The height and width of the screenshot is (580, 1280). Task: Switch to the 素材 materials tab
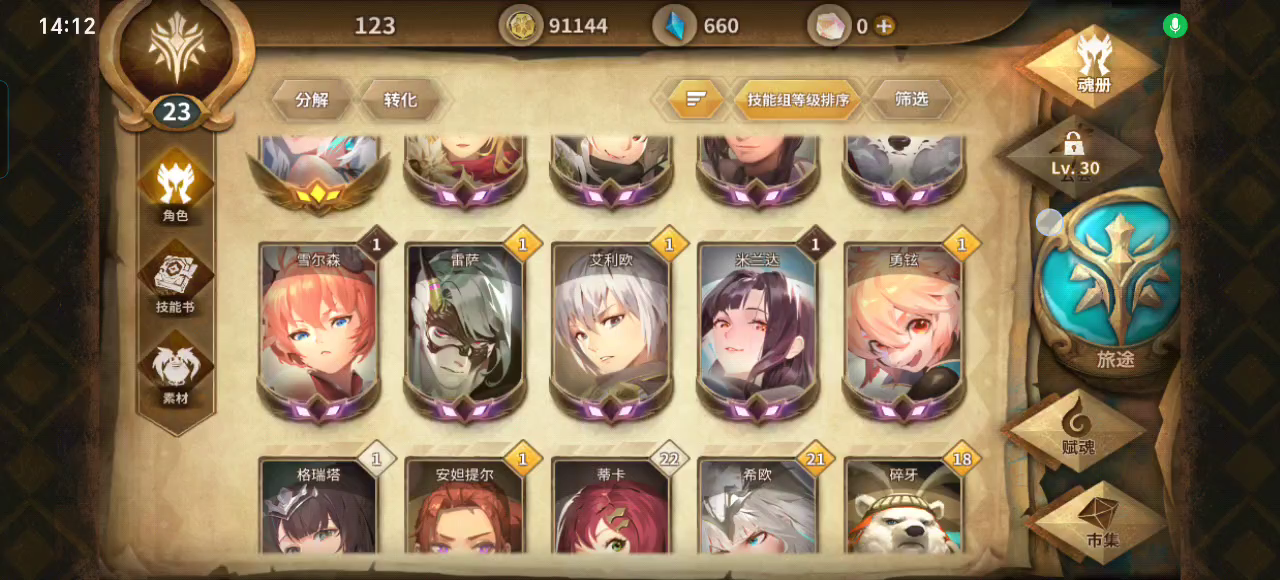175,370
